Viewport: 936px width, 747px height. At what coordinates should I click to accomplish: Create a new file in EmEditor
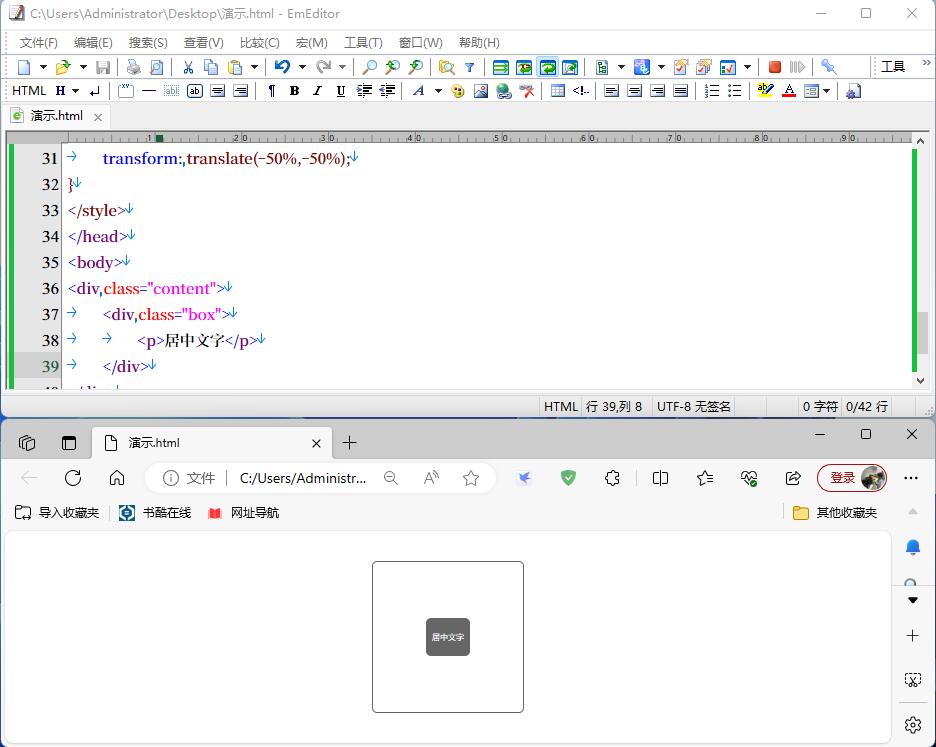click(x=24, y=67)
